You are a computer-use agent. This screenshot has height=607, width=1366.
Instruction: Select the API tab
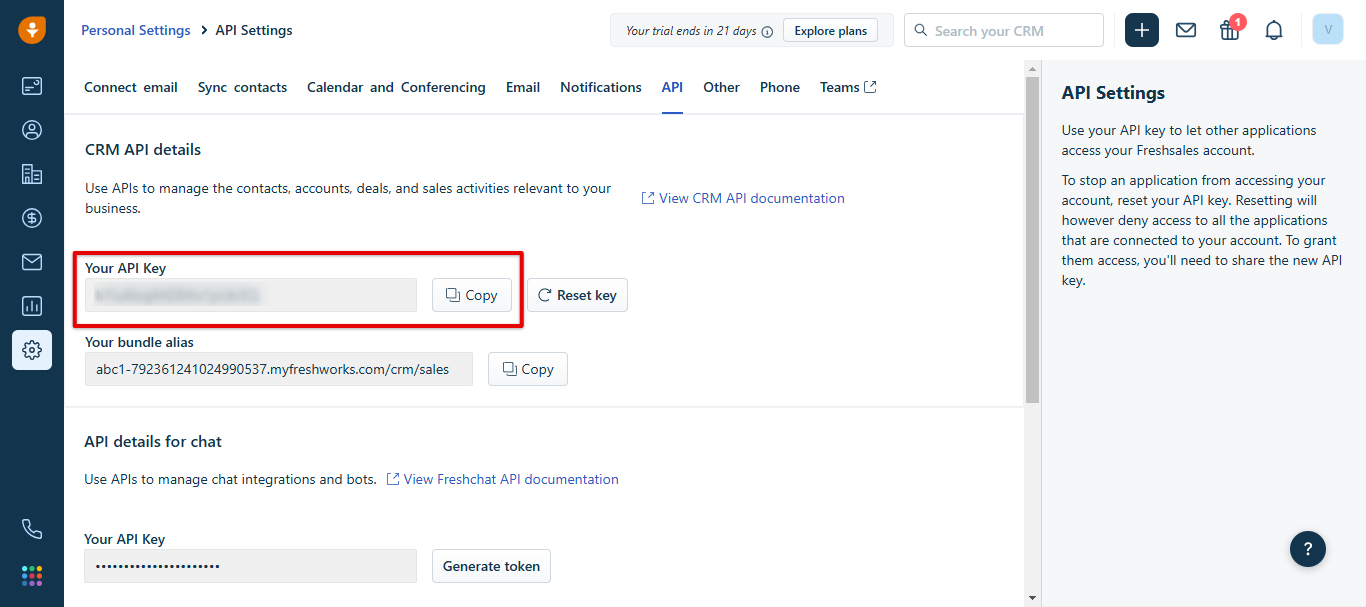pyautogui.click(x=672, y=87)
